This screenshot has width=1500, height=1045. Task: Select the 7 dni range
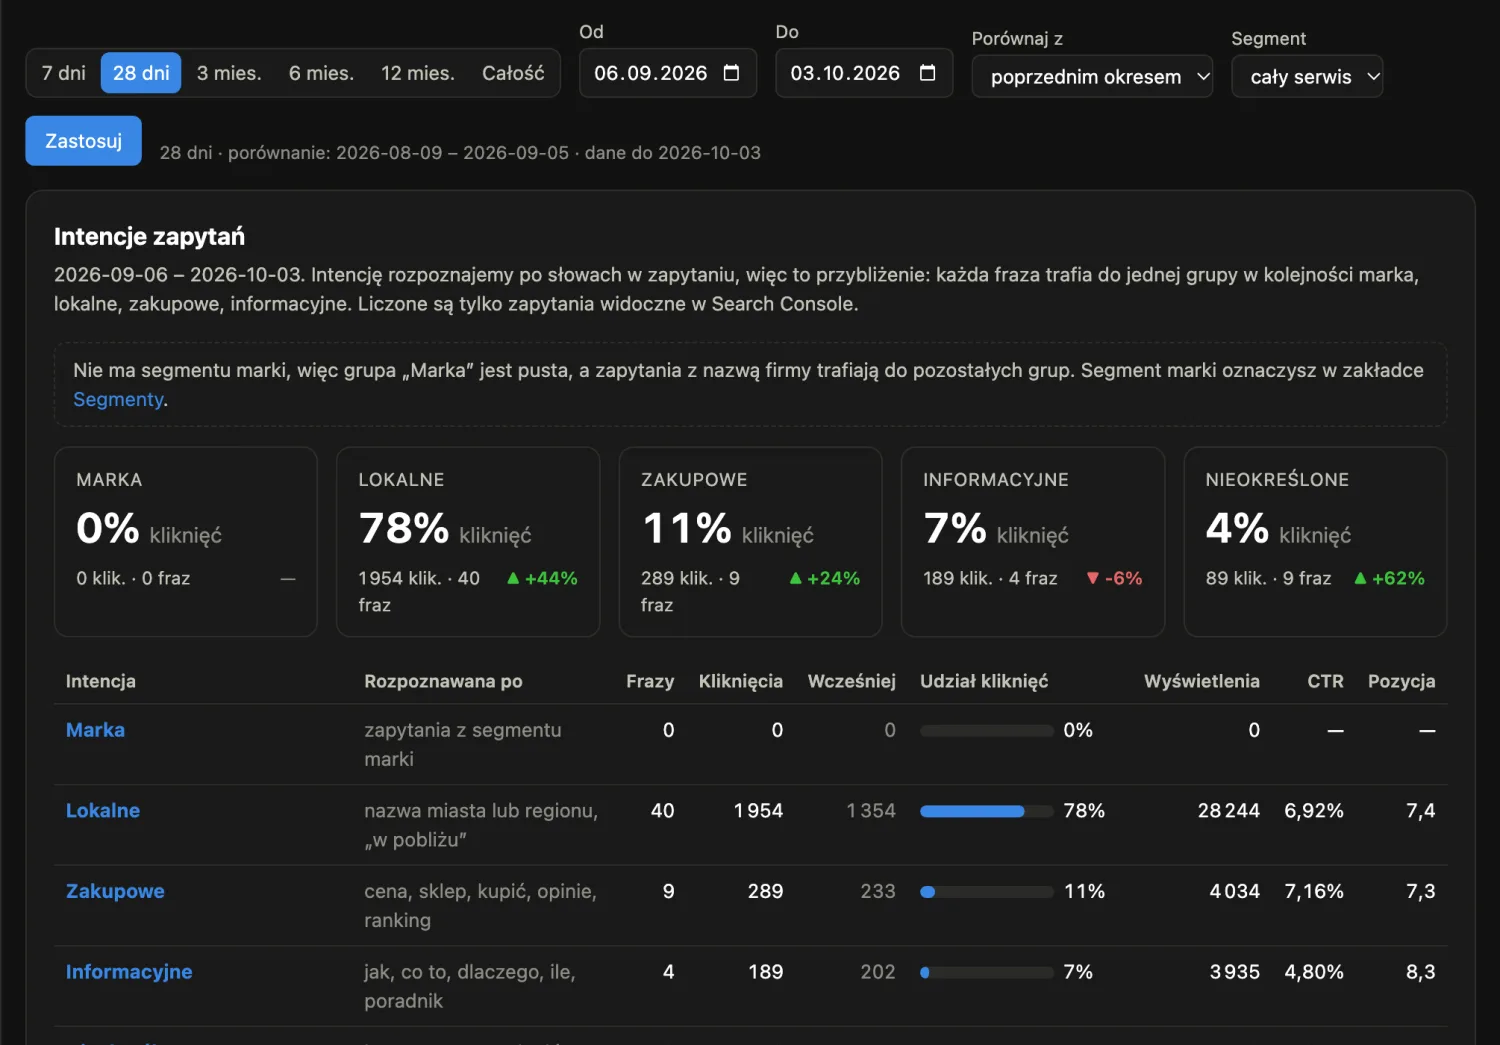(x=63, y=73)
